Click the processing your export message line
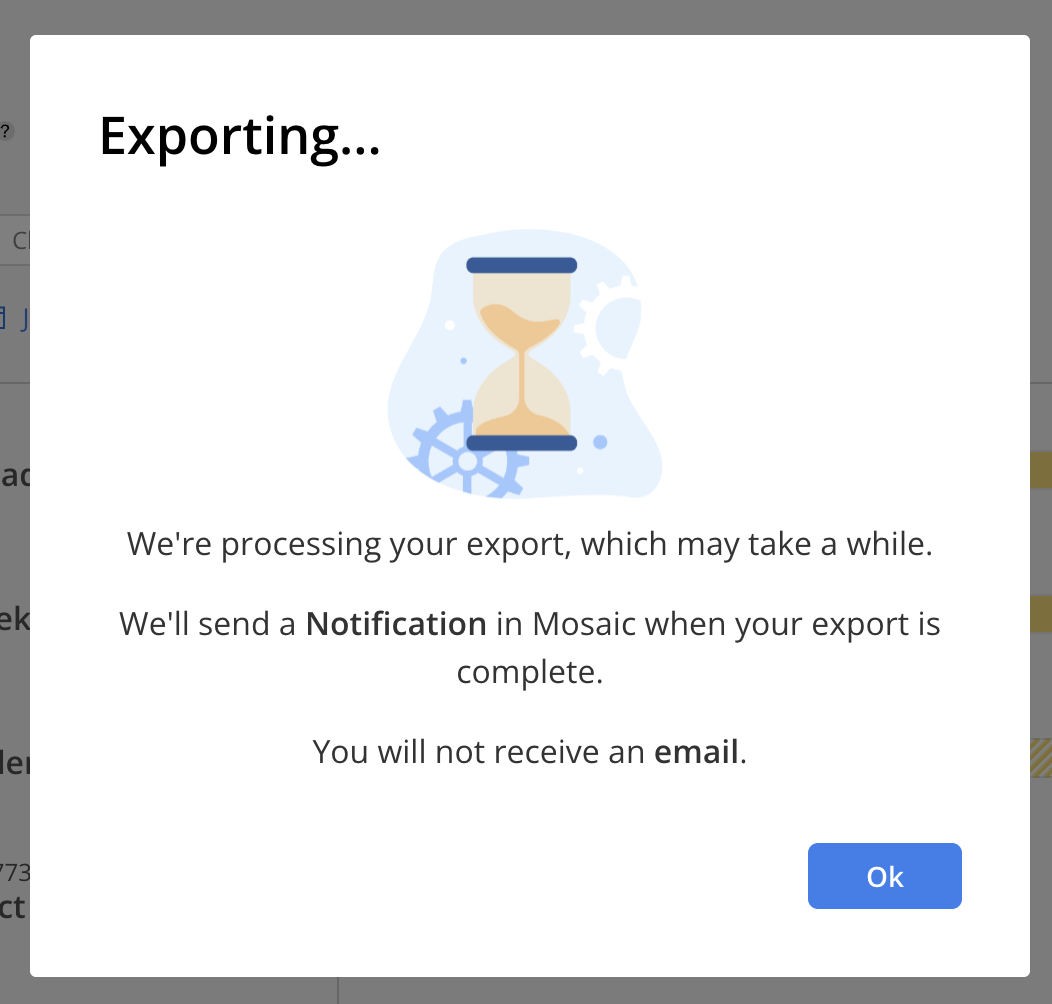This screenshot has width=1052, height=1004. [530, 544]
